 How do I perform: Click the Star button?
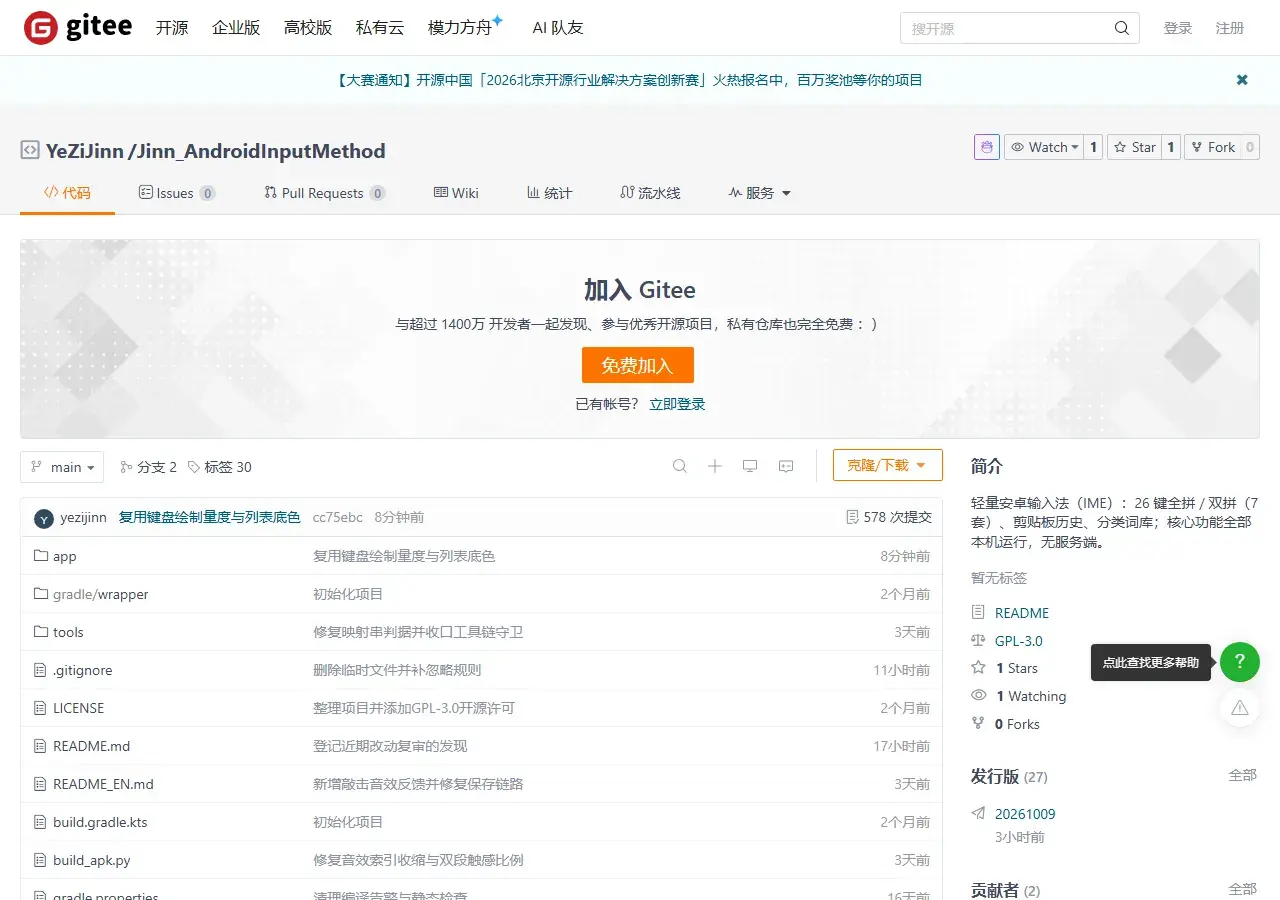click(x=1134, y=147)
